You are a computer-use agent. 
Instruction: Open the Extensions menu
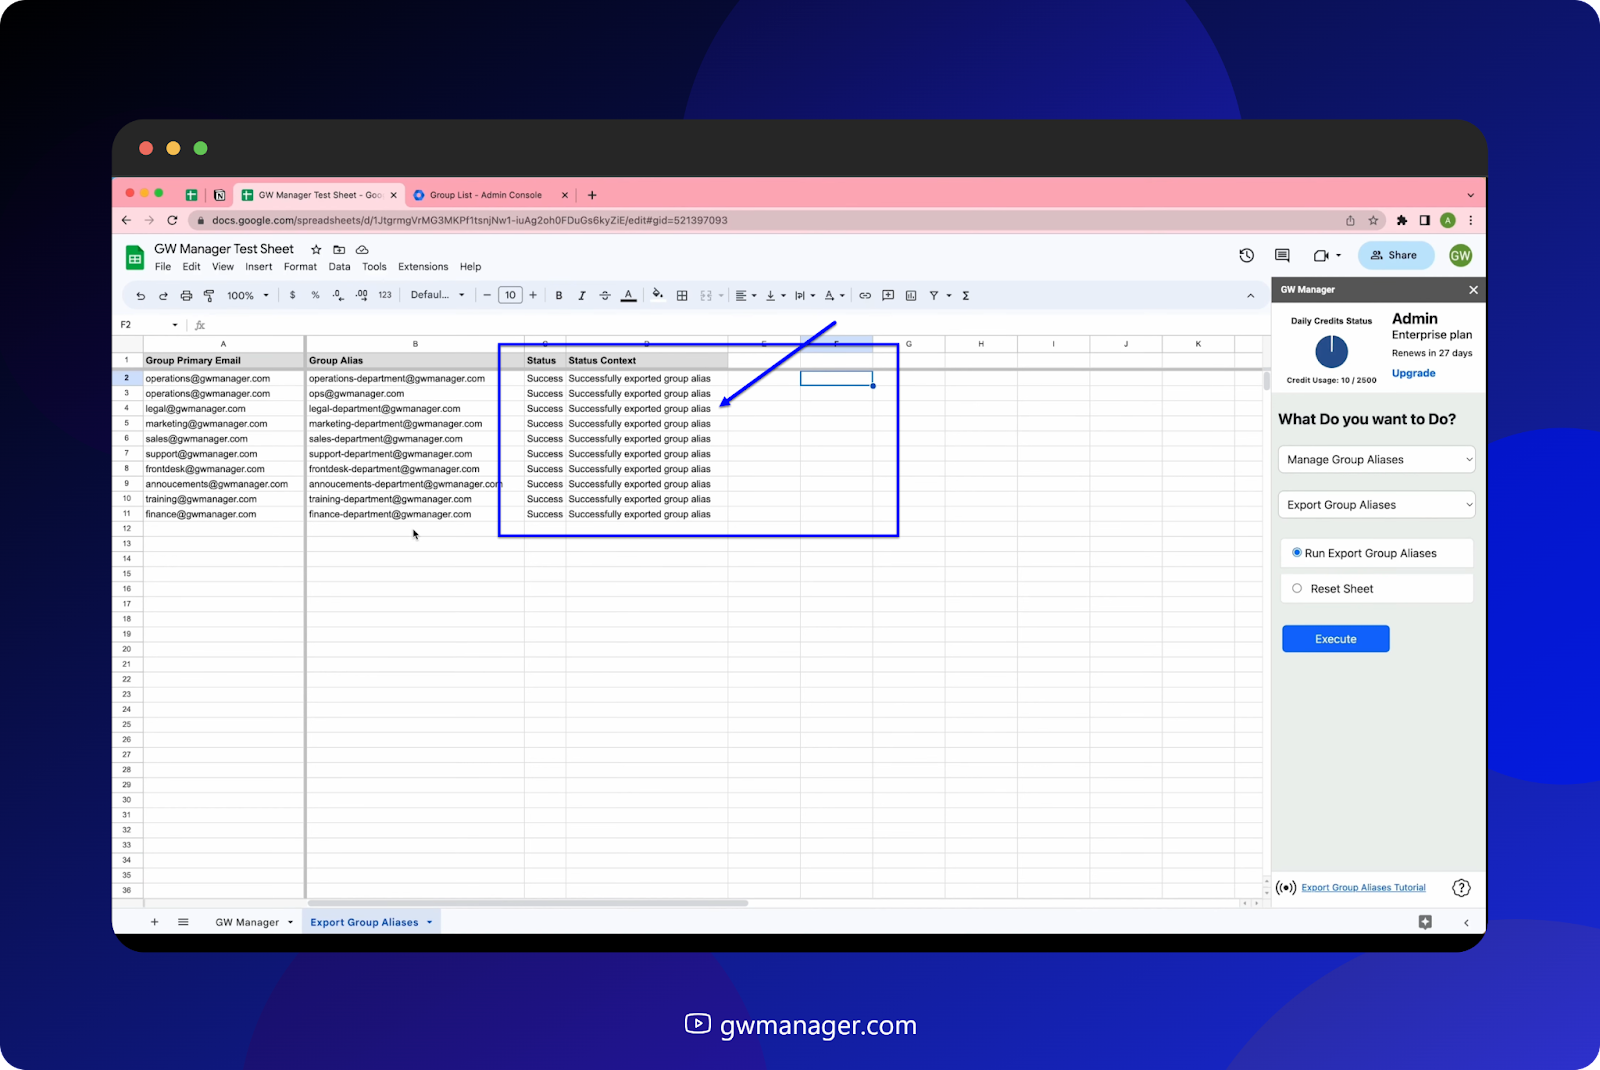423,267
